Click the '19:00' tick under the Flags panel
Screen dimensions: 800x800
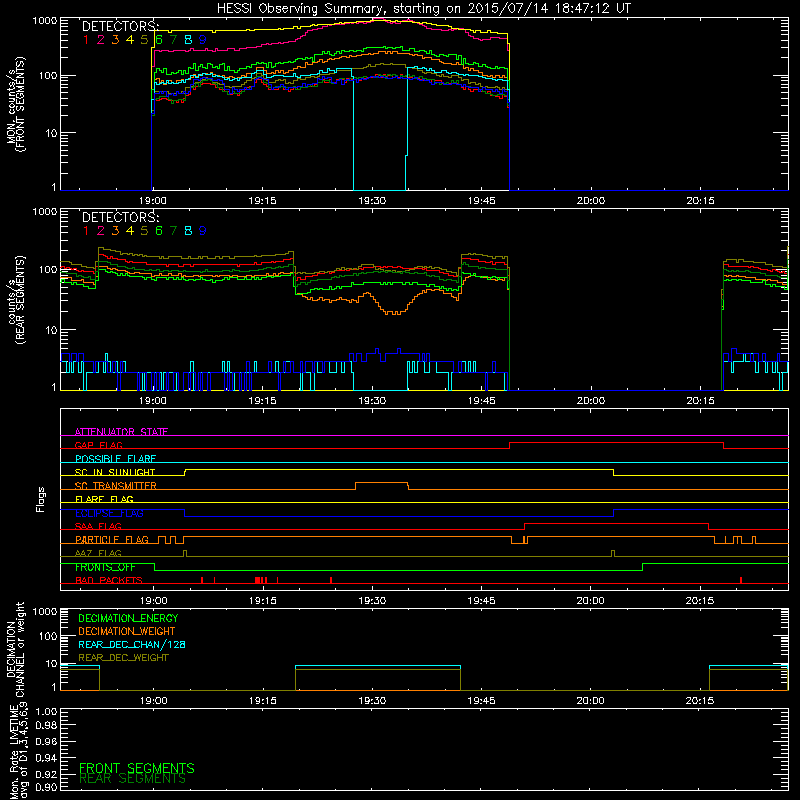pos(153,601)
